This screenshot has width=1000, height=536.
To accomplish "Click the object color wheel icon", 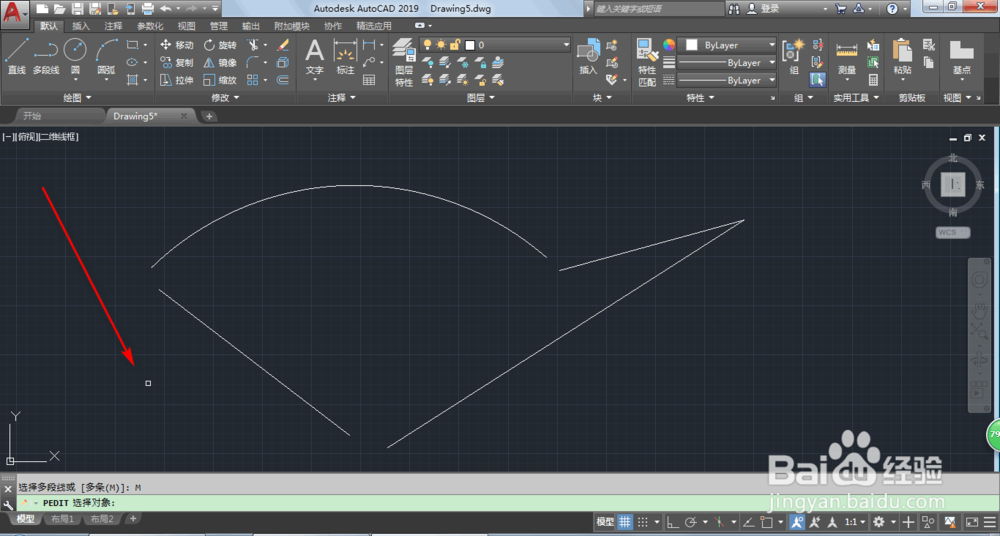I will 668,45.
